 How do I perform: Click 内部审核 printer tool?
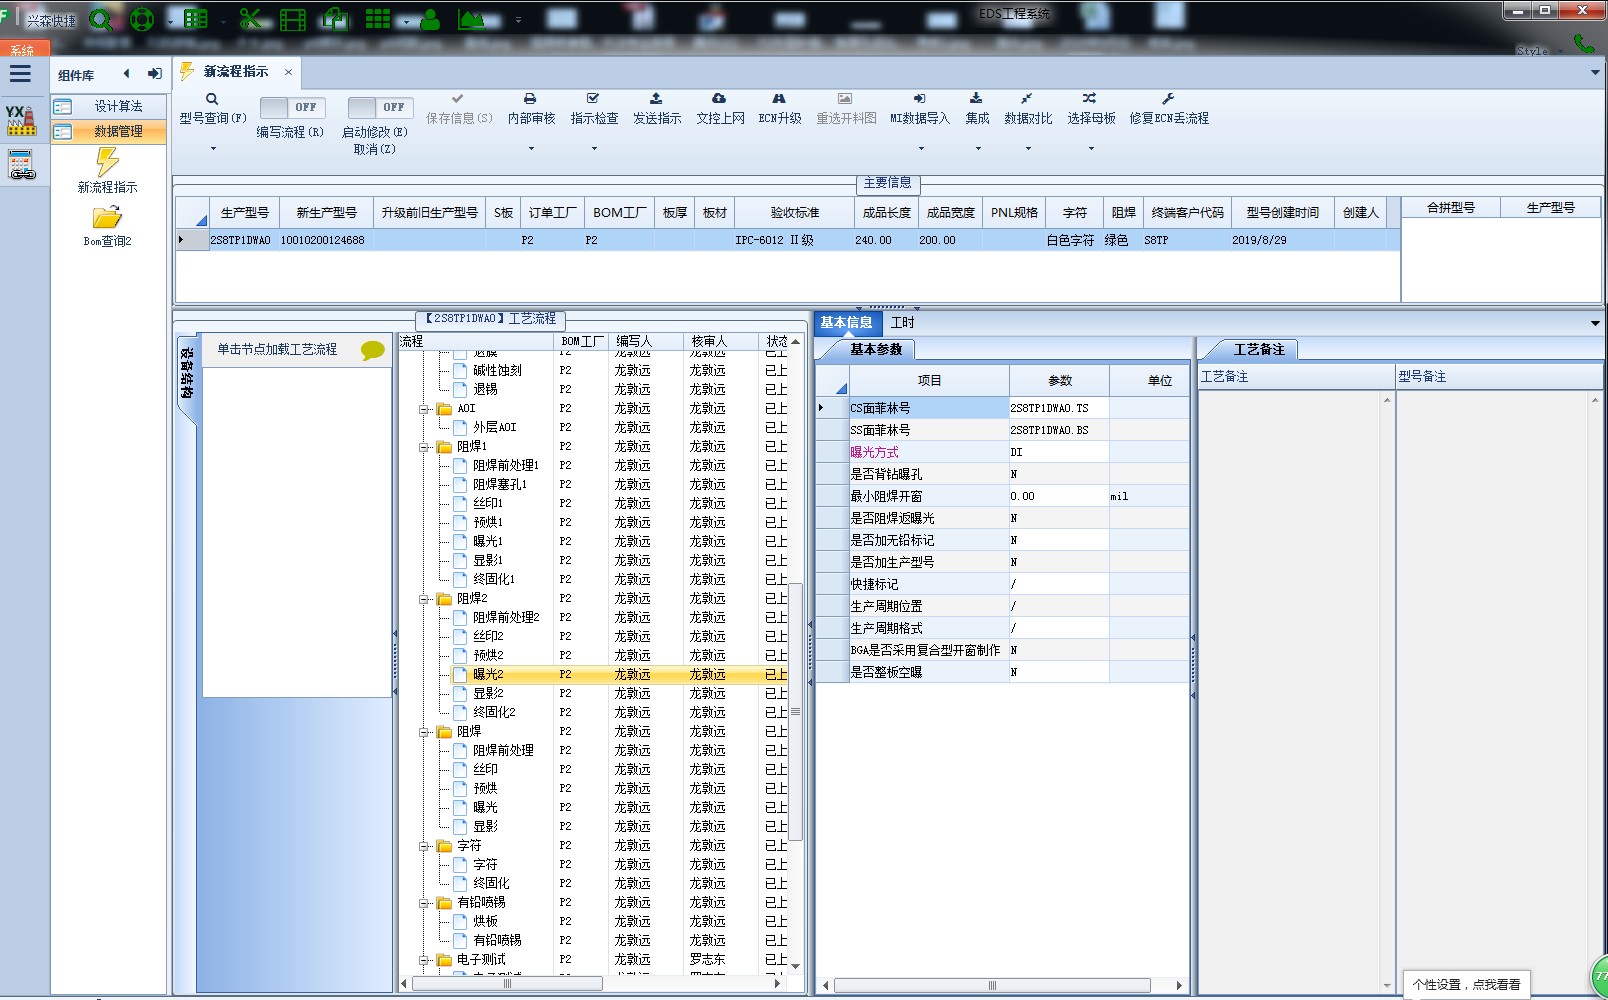click(531, 109)
